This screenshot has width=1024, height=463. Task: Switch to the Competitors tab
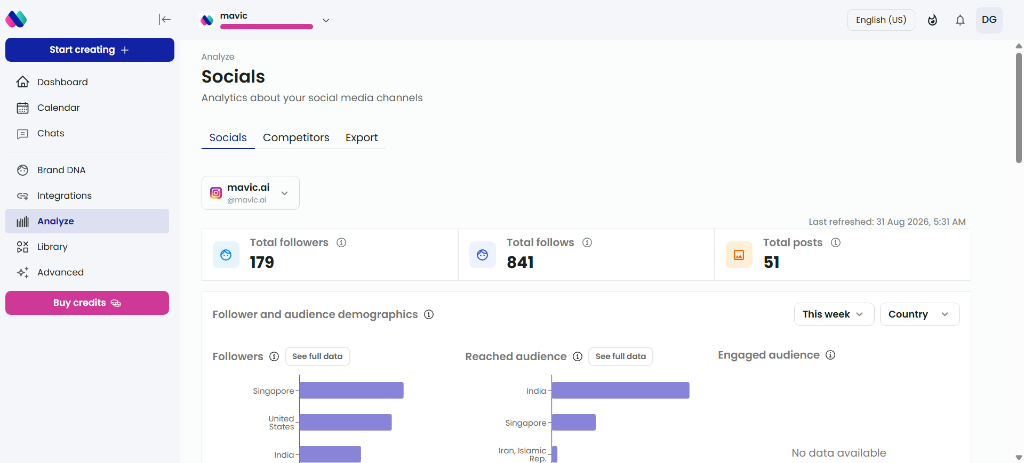click(296, 138)
